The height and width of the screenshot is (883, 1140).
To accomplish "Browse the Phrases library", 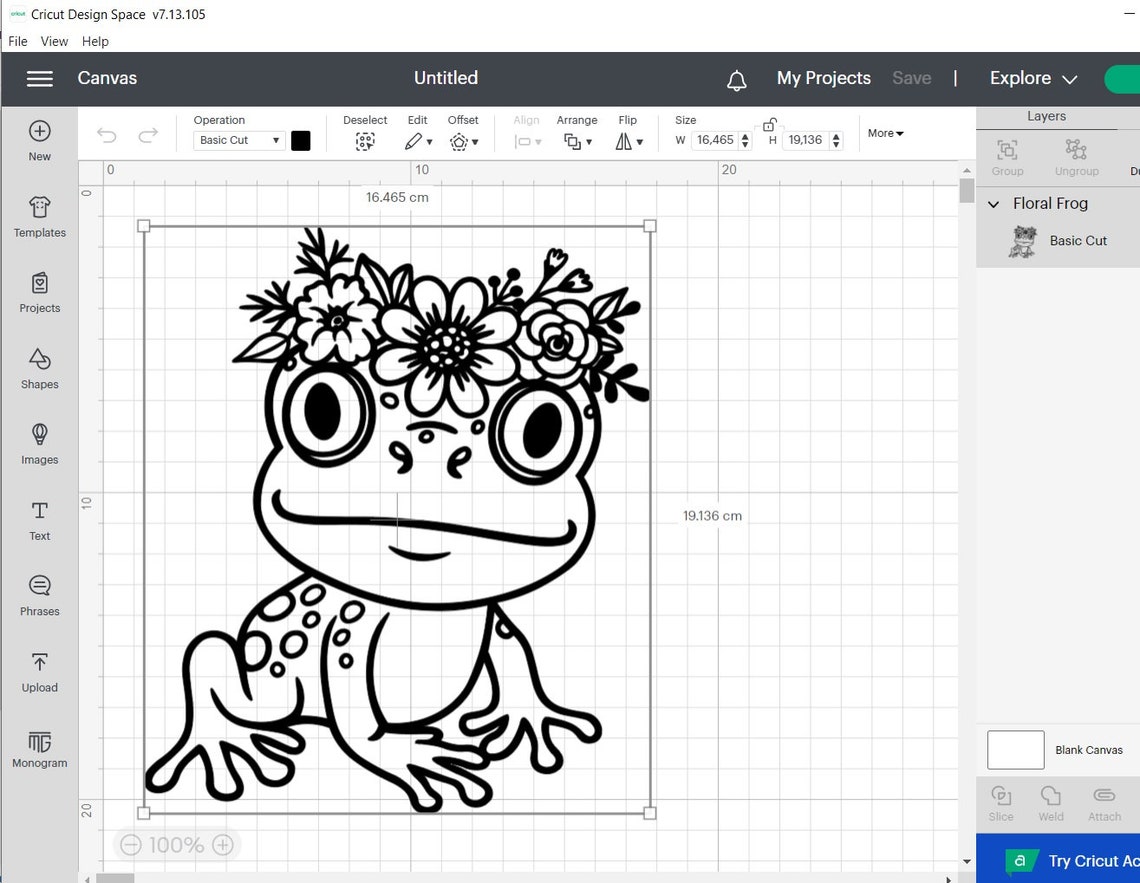I will [39, 596].
